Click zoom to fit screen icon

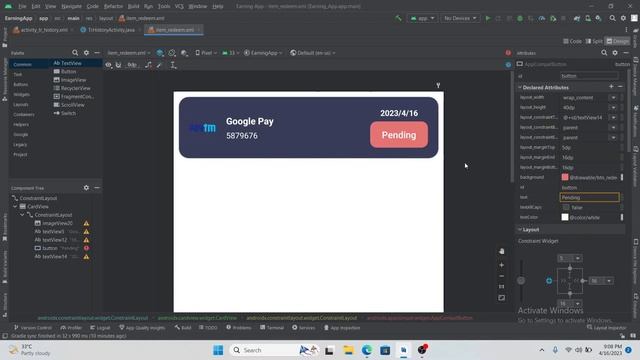(x=502, y=298)
